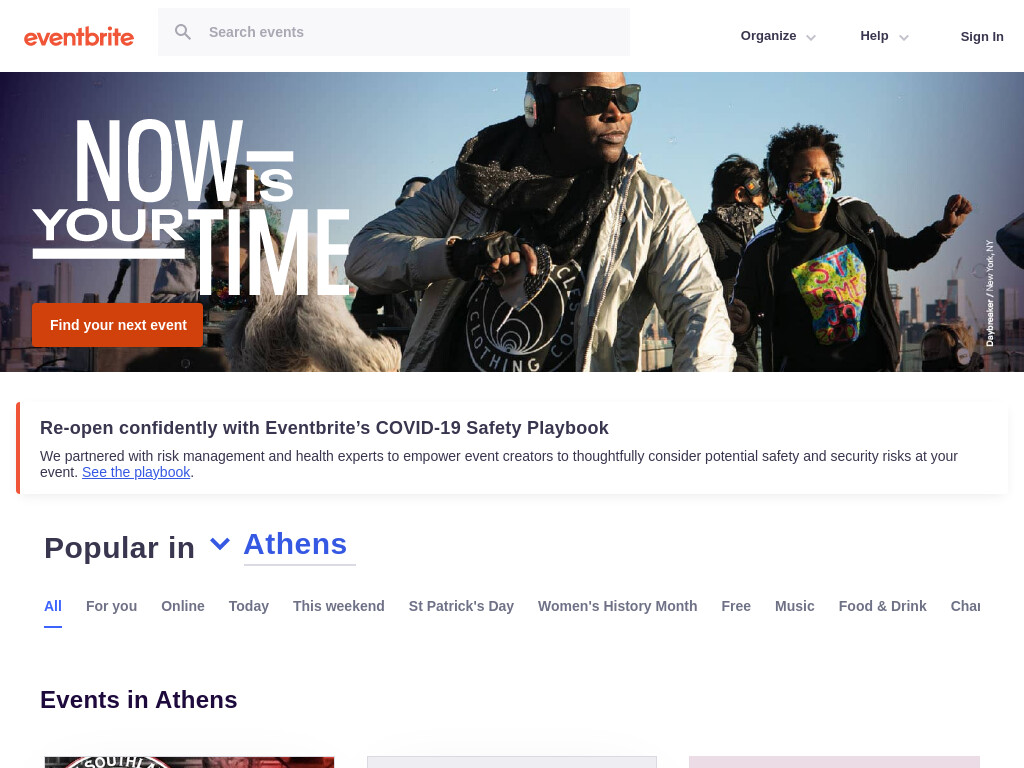Switch to the Online tab

coord(183,607)
